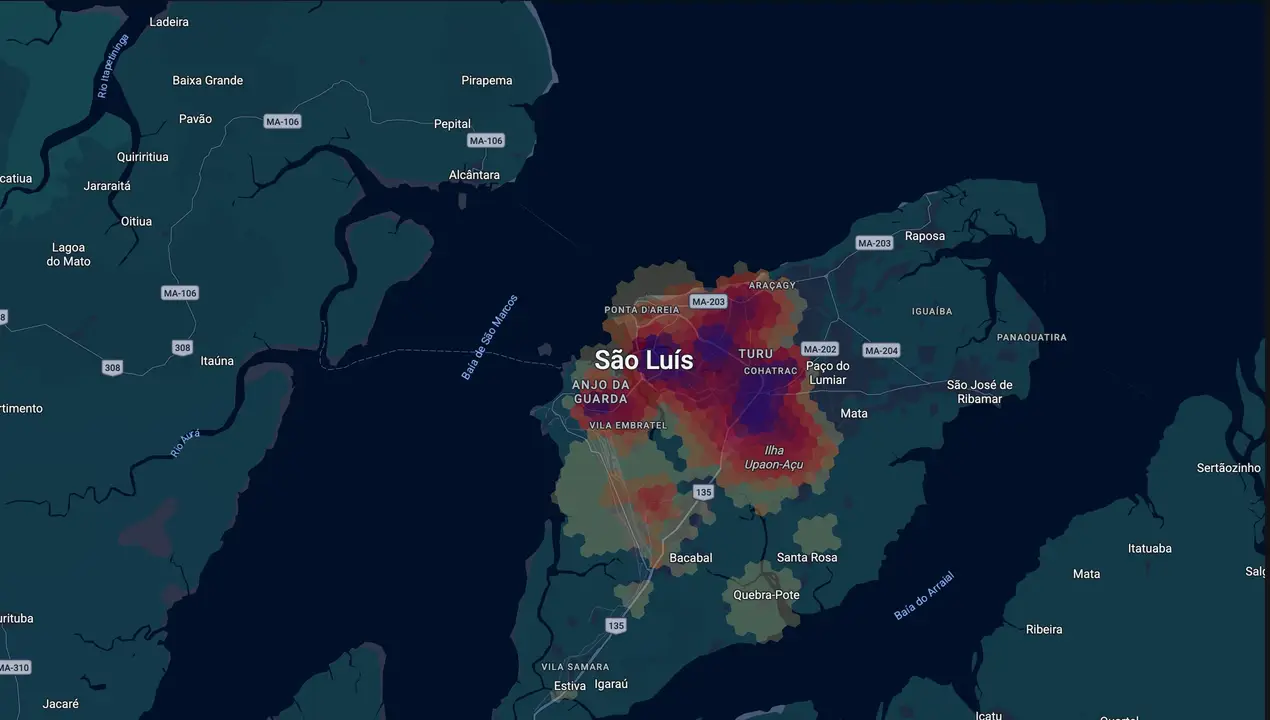The width and height of the screenshot is (1270, 720).
Task: Select the Quiriritiua label
Action: (143, 157)
